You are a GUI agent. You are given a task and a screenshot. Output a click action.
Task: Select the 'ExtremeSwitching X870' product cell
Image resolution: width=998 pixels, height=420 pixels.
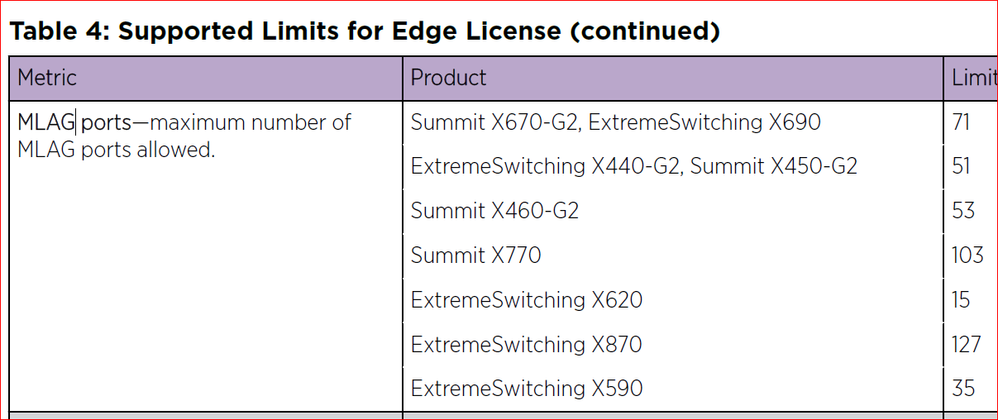pyautogui.click(x=673, y=344)
